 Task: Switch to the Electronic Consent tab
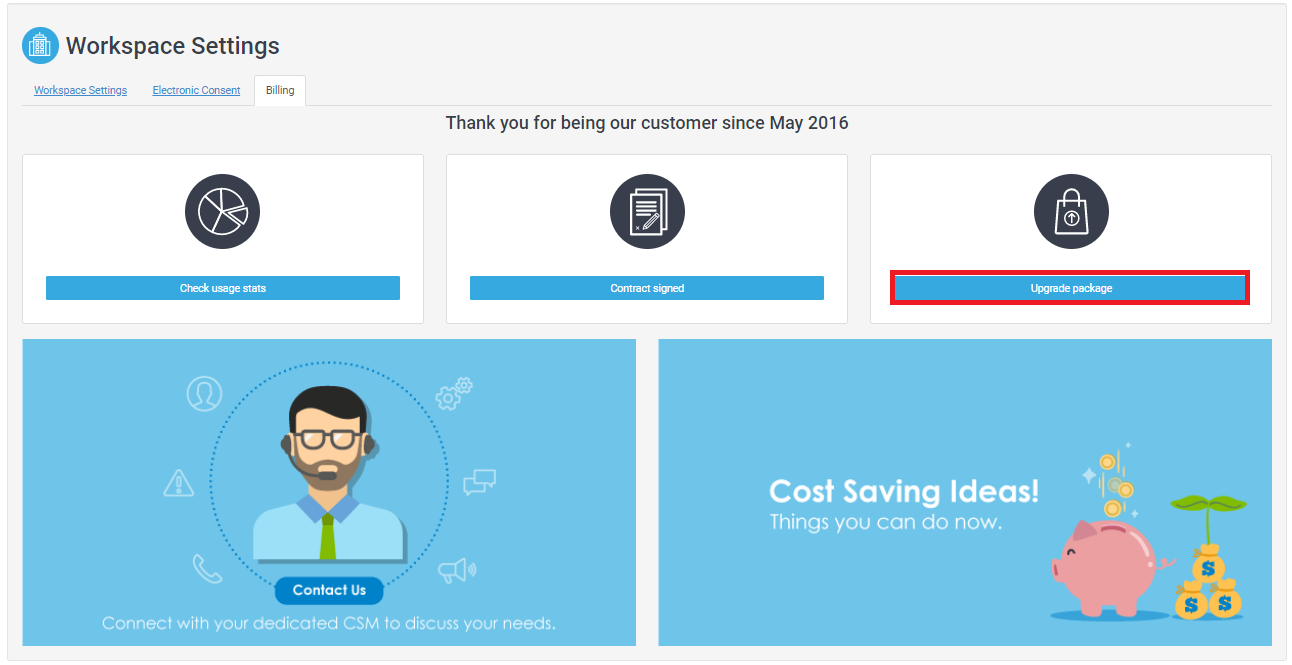point(196,90)
